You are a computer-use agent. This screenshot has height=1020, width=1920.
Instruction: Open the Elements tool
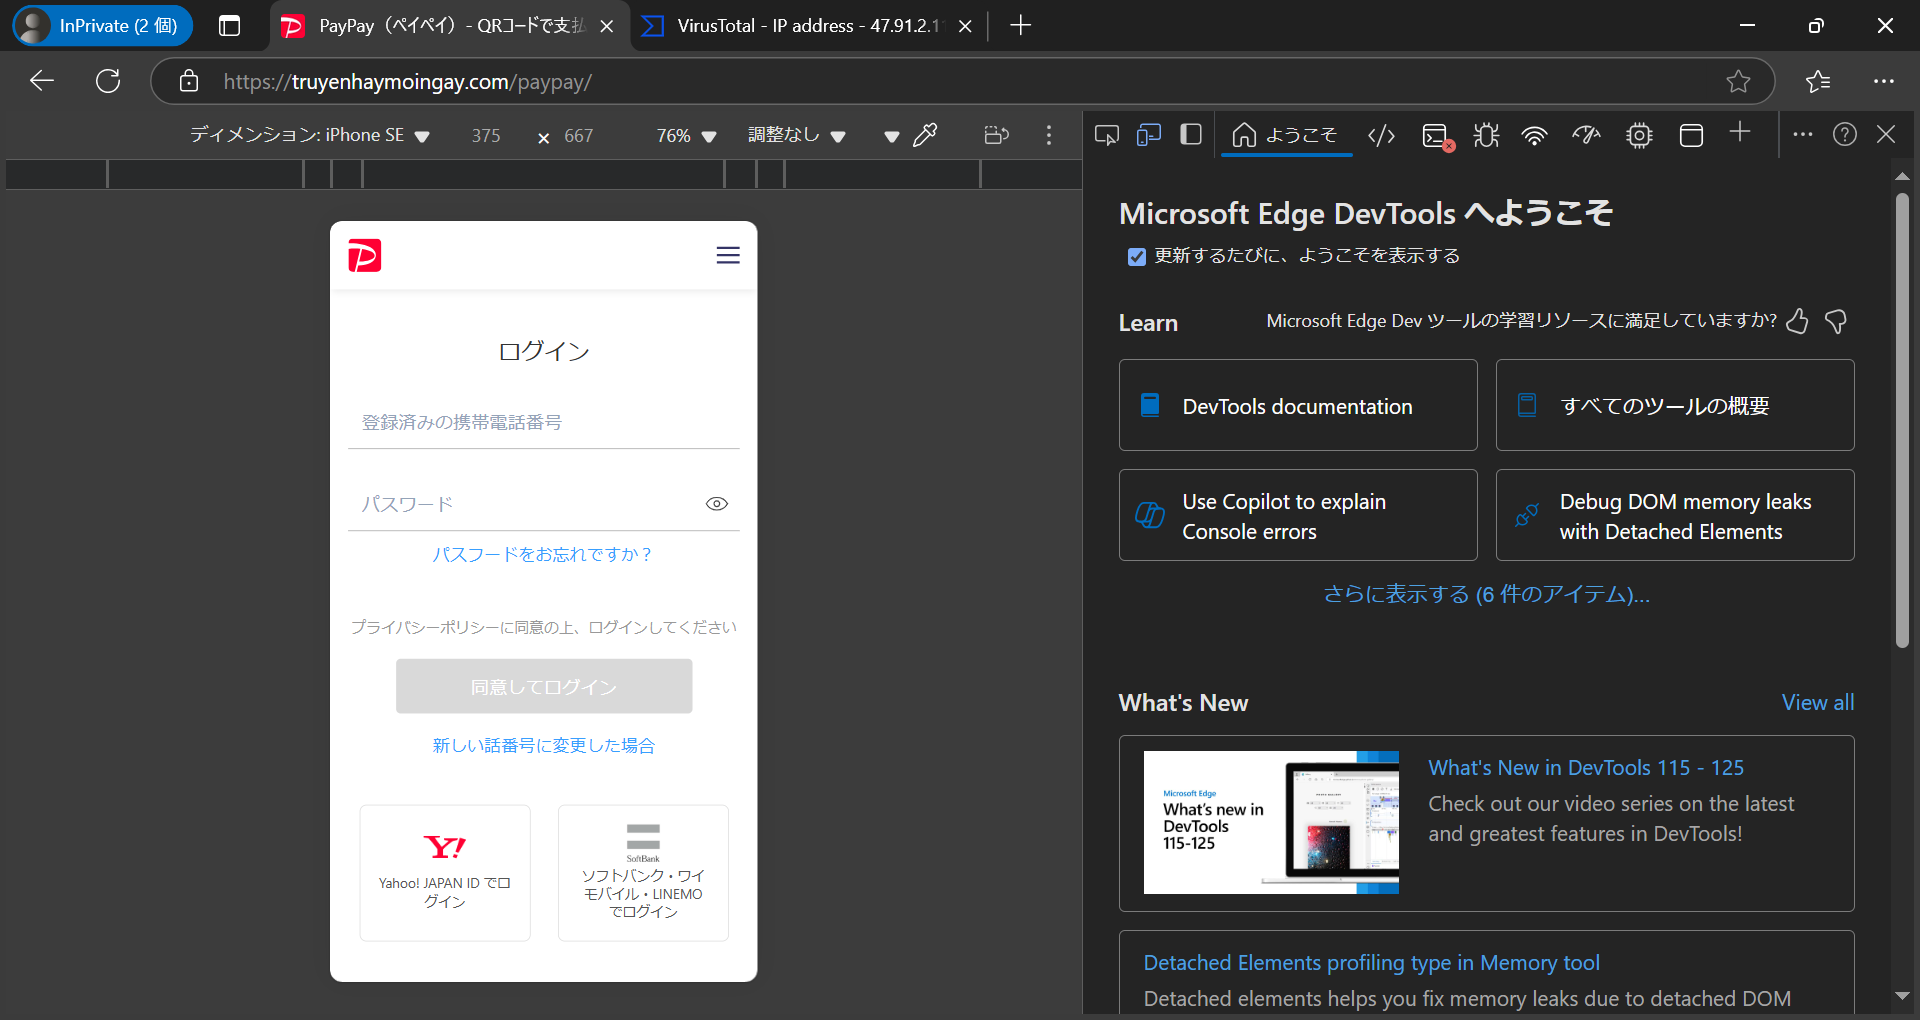point(1381,135)
